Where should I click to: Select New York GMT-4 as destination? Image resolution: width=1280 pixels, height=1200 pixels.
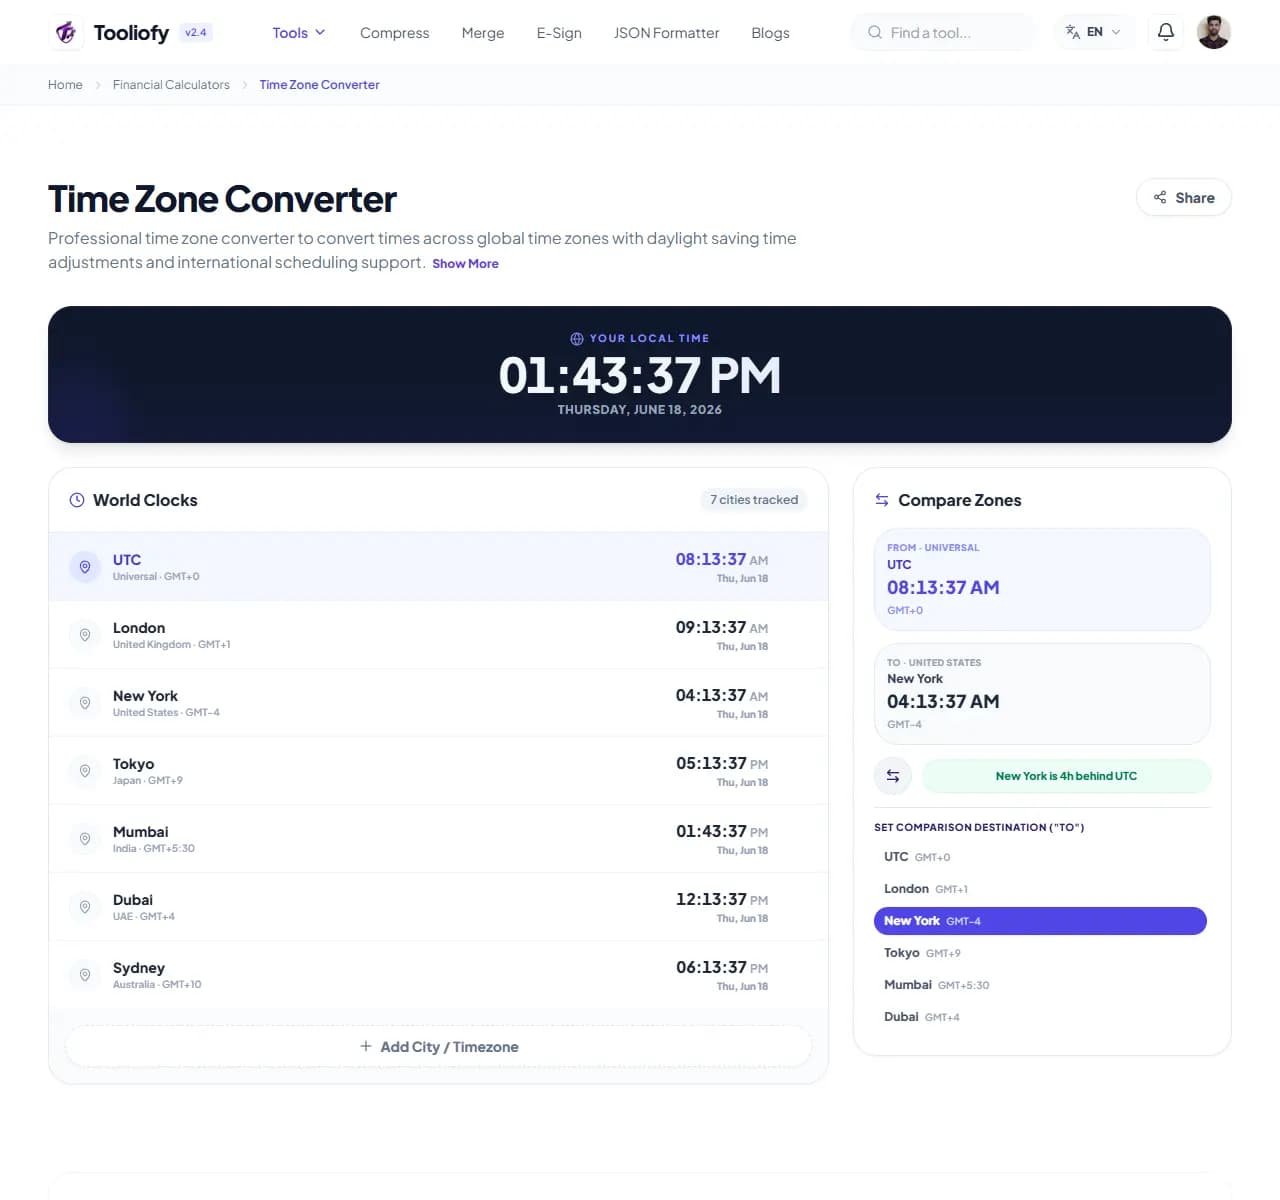tap(1040, 921)
